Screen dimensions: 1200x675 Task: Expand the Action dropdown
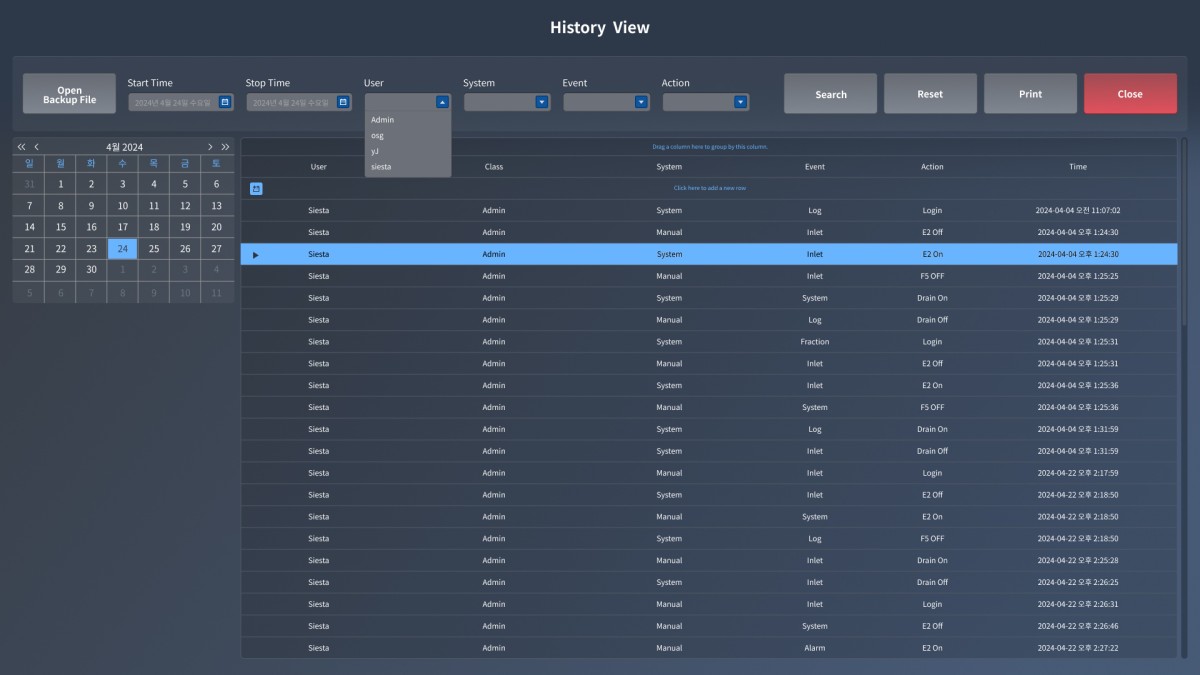tap(740, 102)
